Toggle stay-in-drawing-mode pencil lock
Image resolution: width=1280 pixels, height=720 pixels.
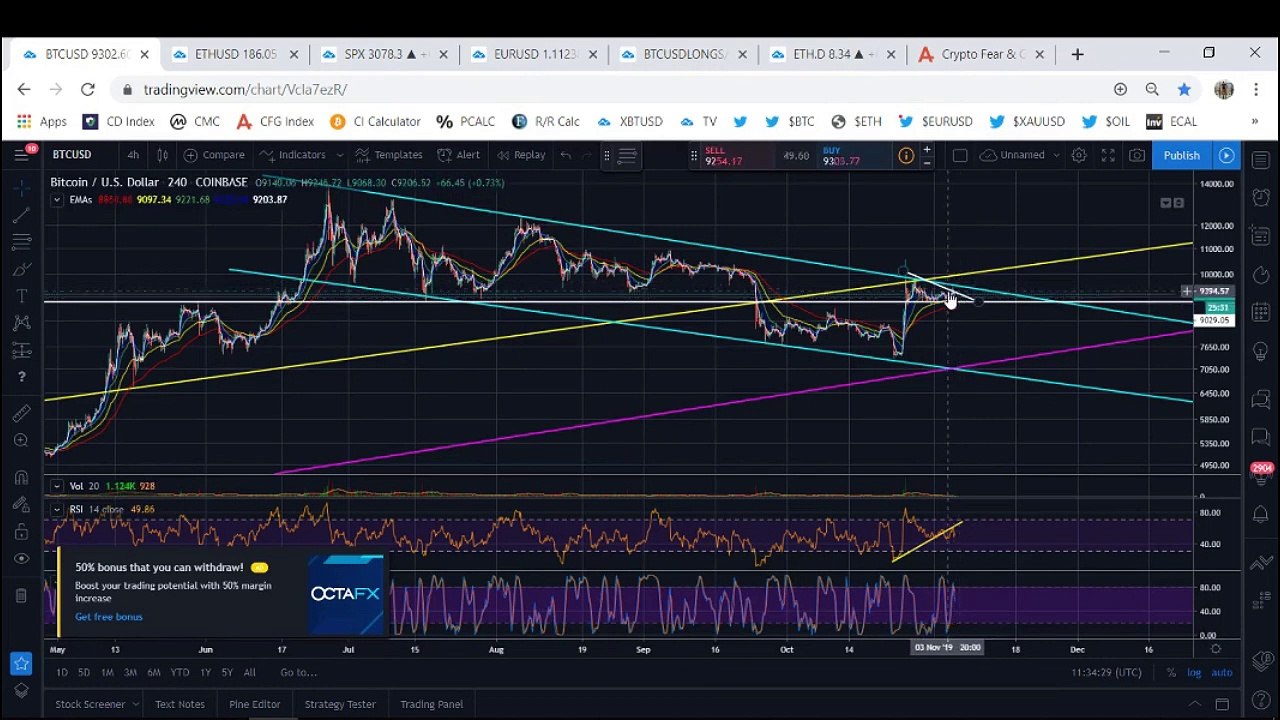coord(21,504)
